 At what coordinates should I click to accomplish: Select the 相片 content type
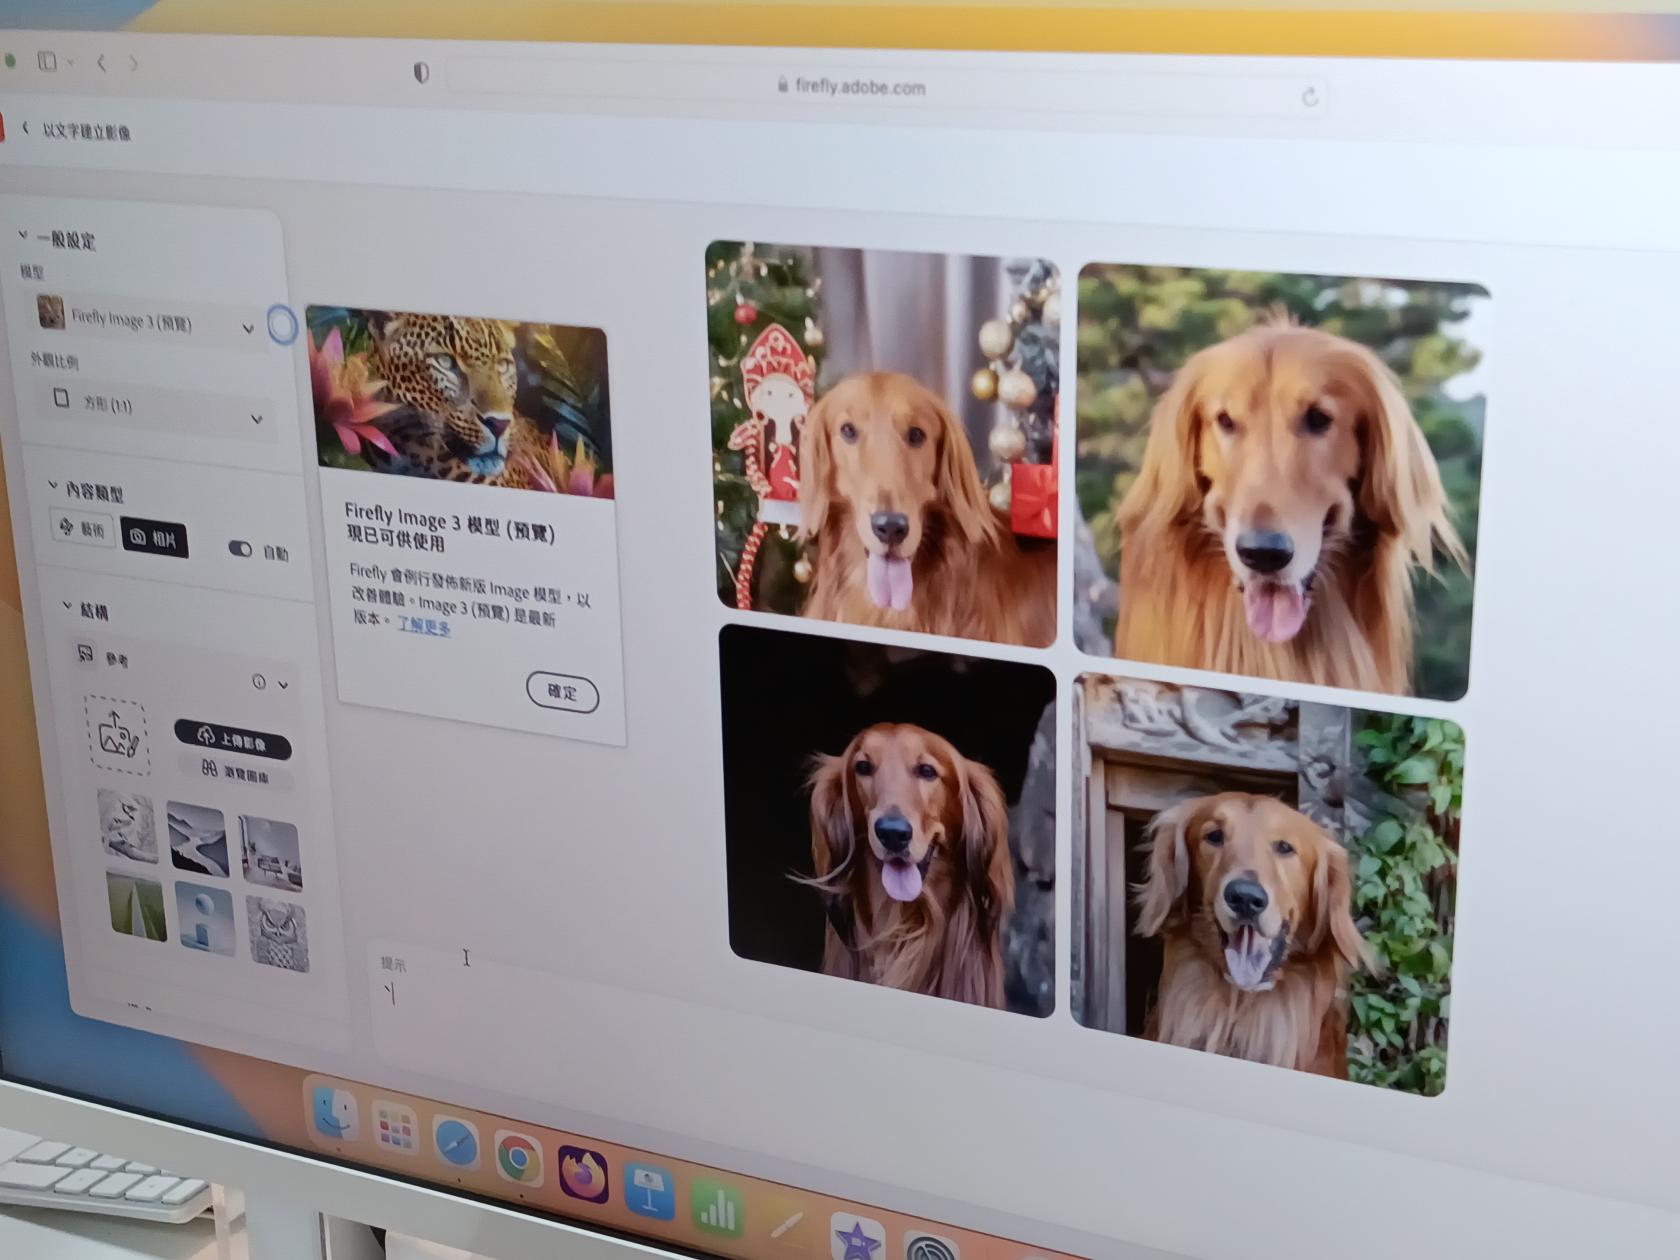pos(155,537)
